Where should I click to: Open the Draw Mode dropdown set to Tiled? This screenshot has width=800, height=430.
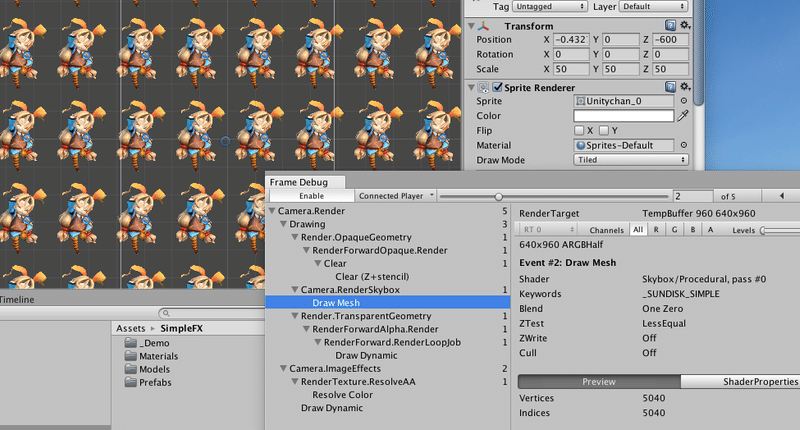[x=631, y=160]
